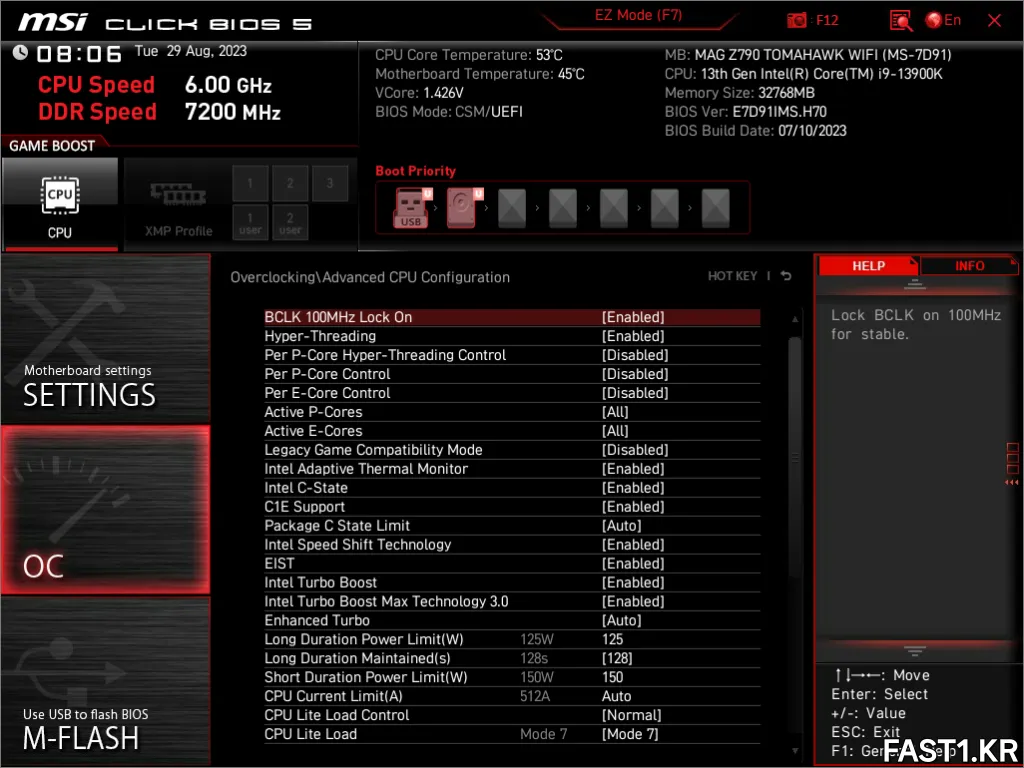Open Per E-Core Control setting
Screen dimensions: 1024x768
(512, 393)
